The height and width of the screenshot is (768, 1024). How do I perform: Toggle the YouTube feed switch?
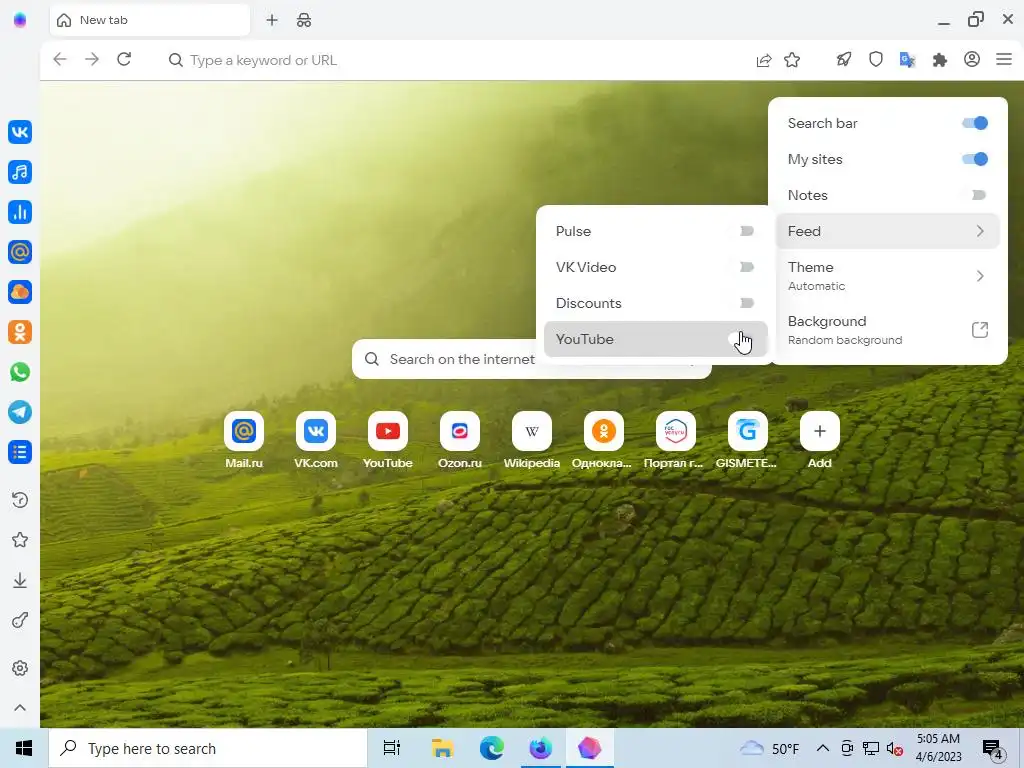[x=741, y=339]
